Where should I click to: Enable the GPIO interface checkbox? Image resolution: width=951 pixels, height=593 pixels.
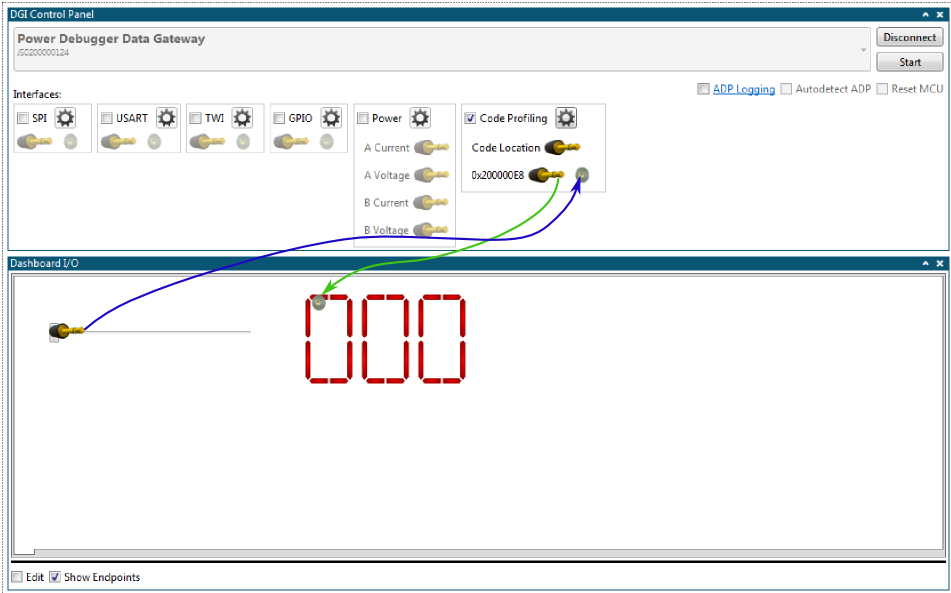[279, 118]
